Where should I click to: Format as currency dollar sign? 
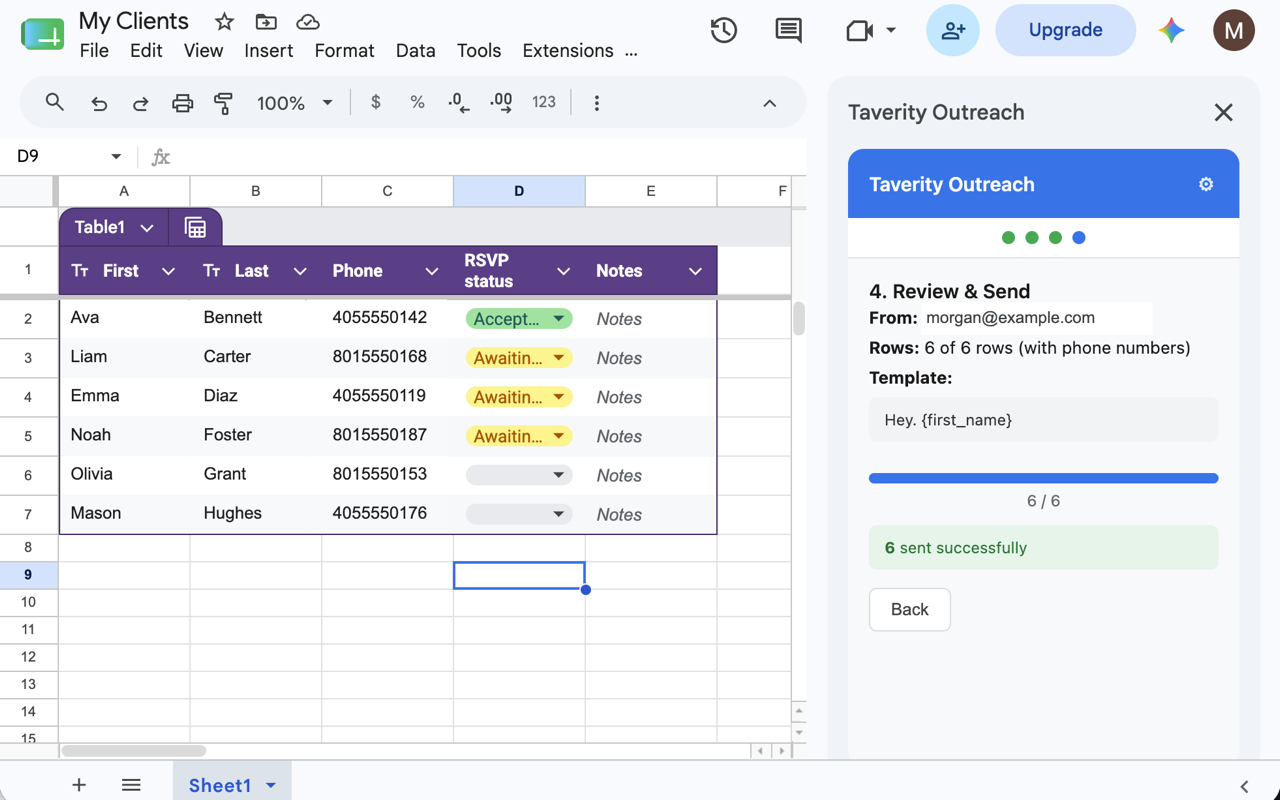pos(376,102)
